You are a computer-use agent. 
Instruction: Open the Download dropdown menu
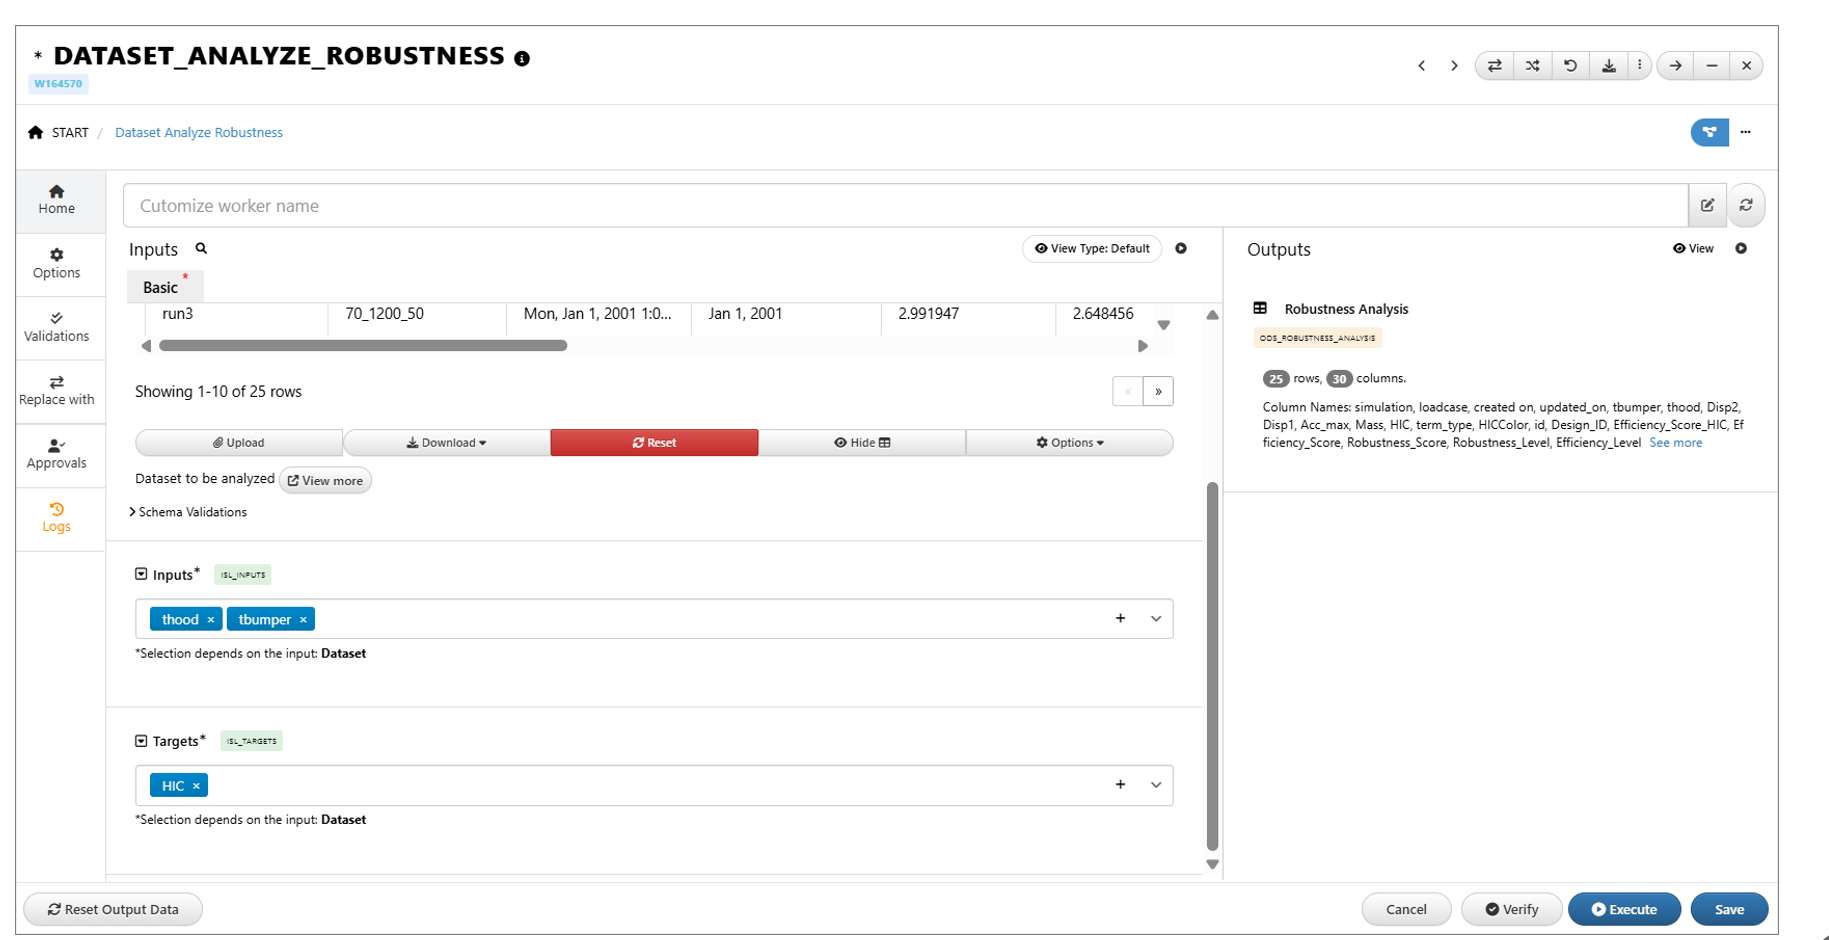pyautogui.click(x=446, y=443)
